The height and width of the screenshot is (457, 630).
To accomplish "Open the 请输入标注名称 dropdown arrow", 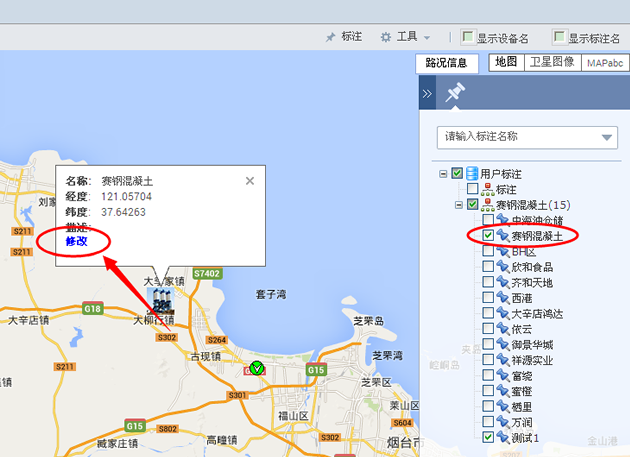I will (x=608, y=137).
